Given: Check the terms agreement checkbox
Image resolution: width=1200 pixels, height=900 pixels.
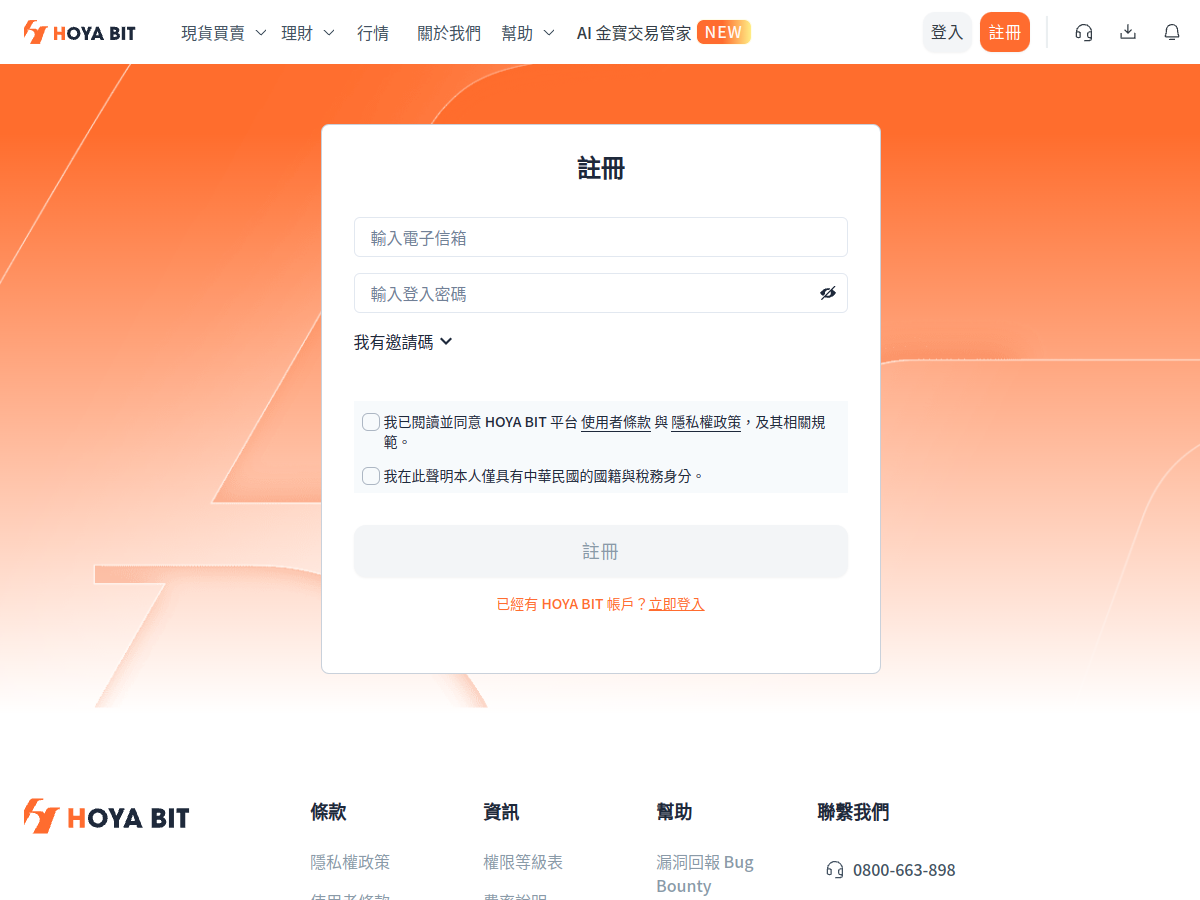Looking at the screenshot, I should (x=371, y=422).
